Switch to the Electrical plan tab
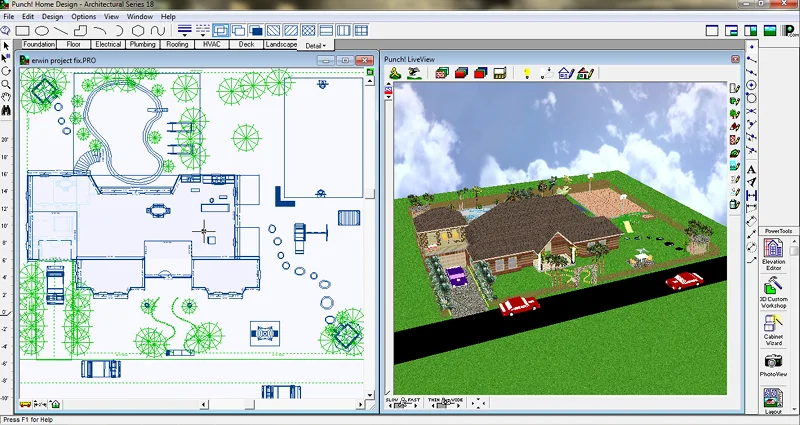This screenshot has width=800, height=425. pyautogui.click(x=108, y=44)
